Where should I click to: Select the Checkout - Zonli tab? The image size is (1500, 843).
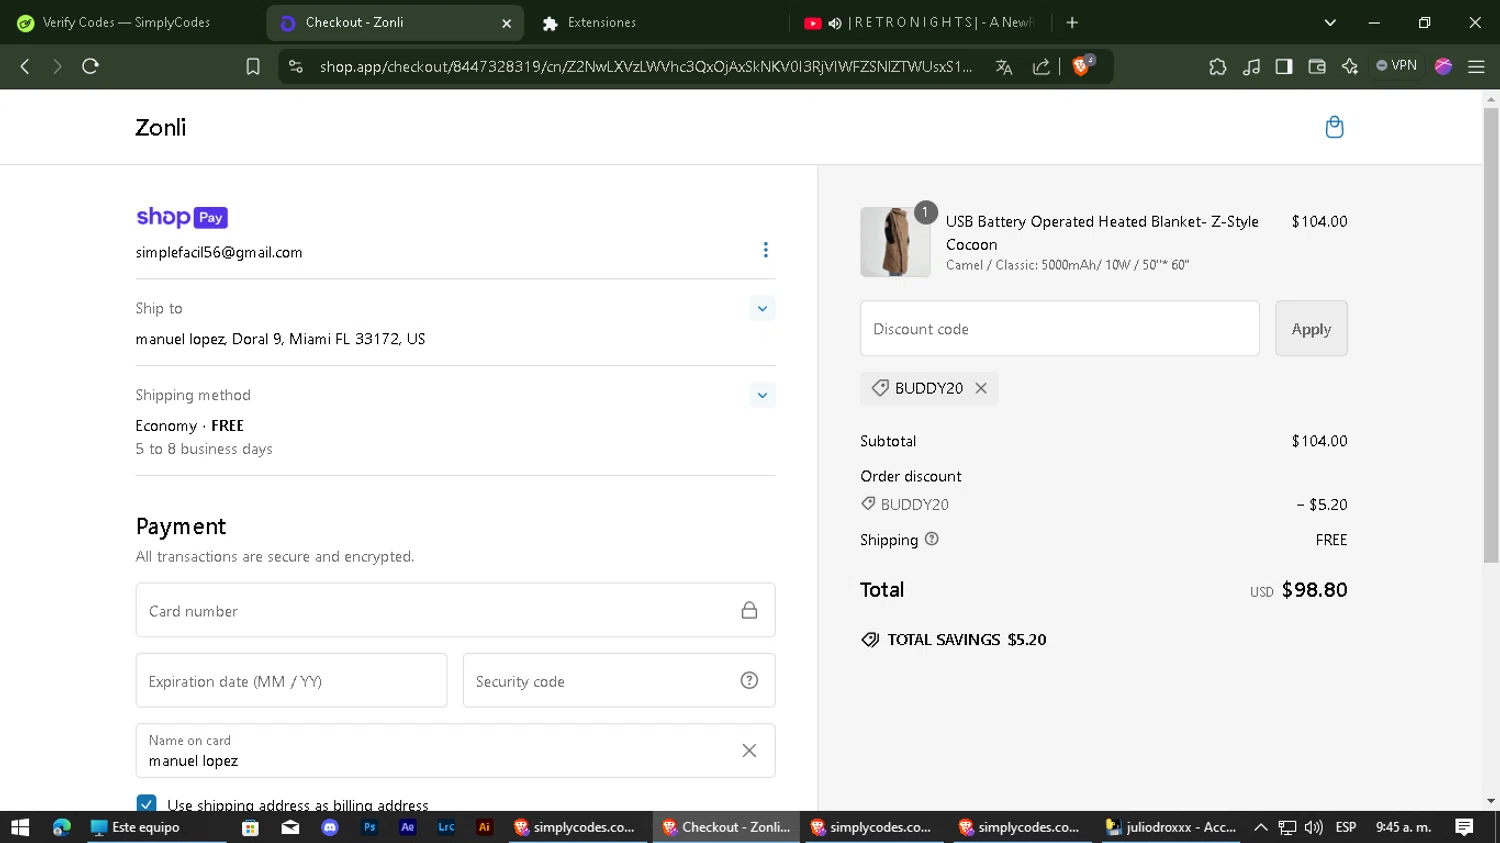pyautogui.click(x=395, y=22)
